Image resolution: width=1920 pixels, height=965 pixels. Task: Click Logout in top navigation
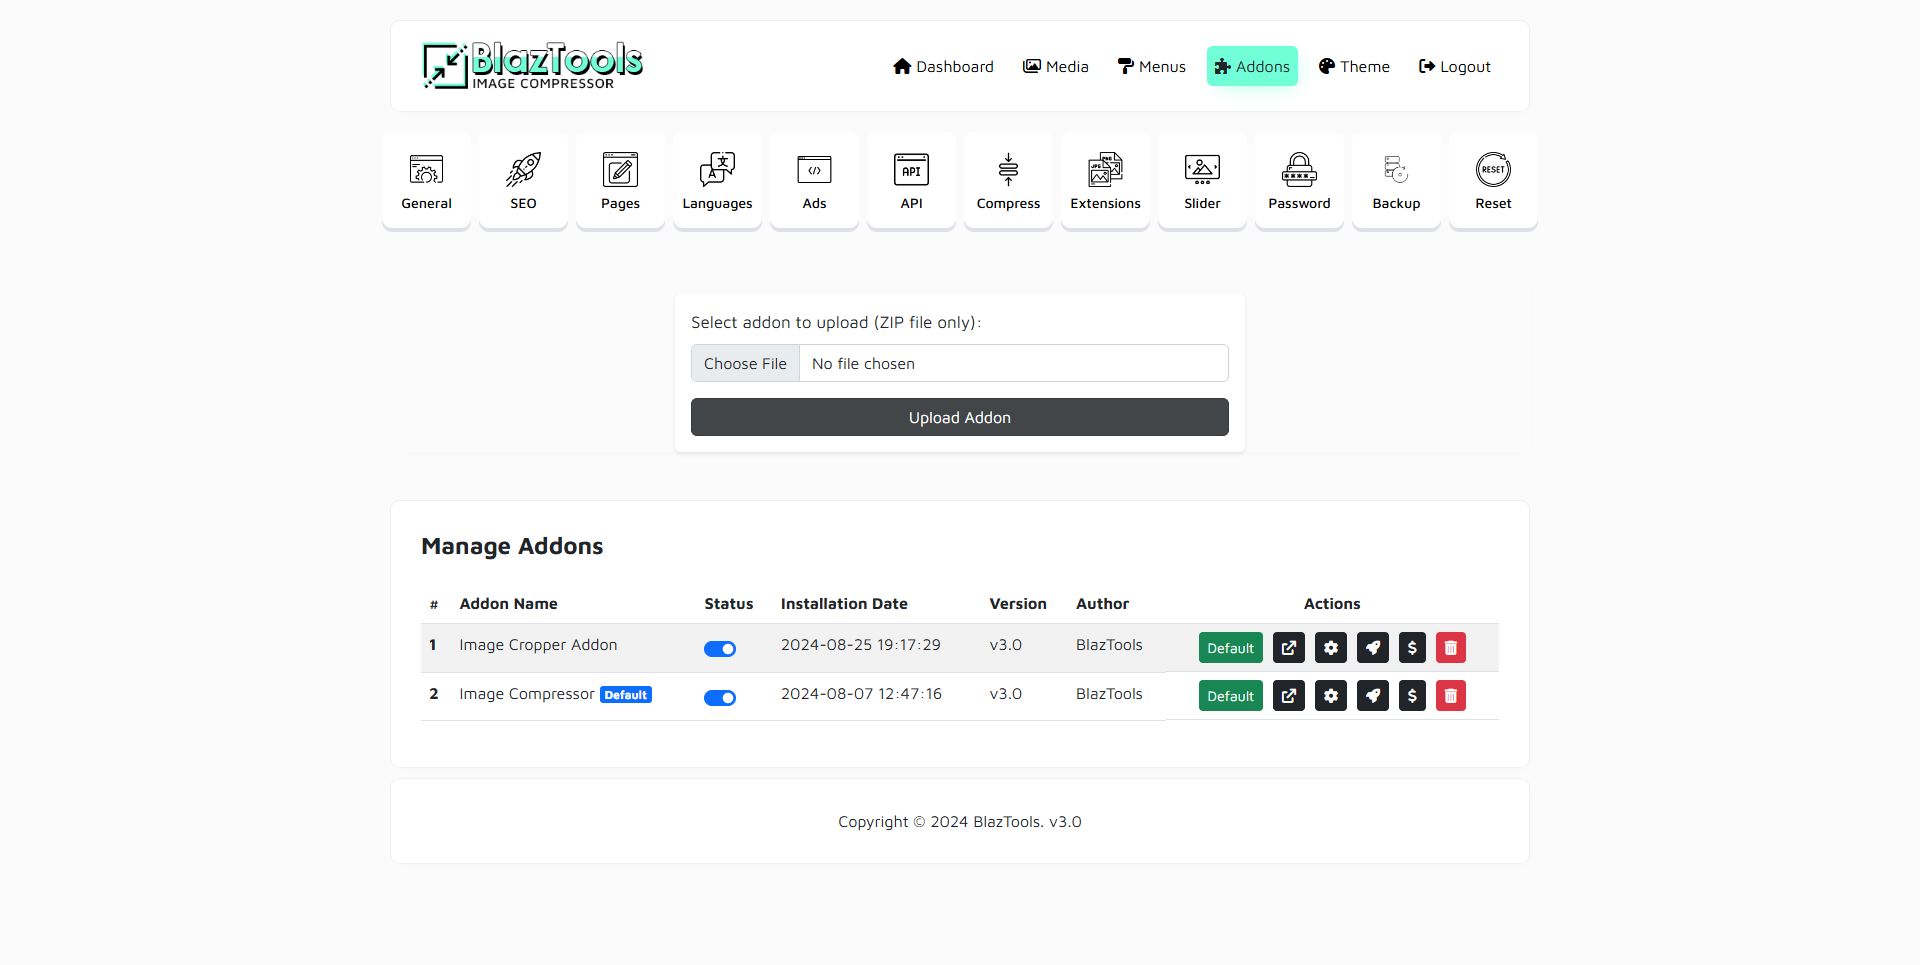pos(1455,66)
